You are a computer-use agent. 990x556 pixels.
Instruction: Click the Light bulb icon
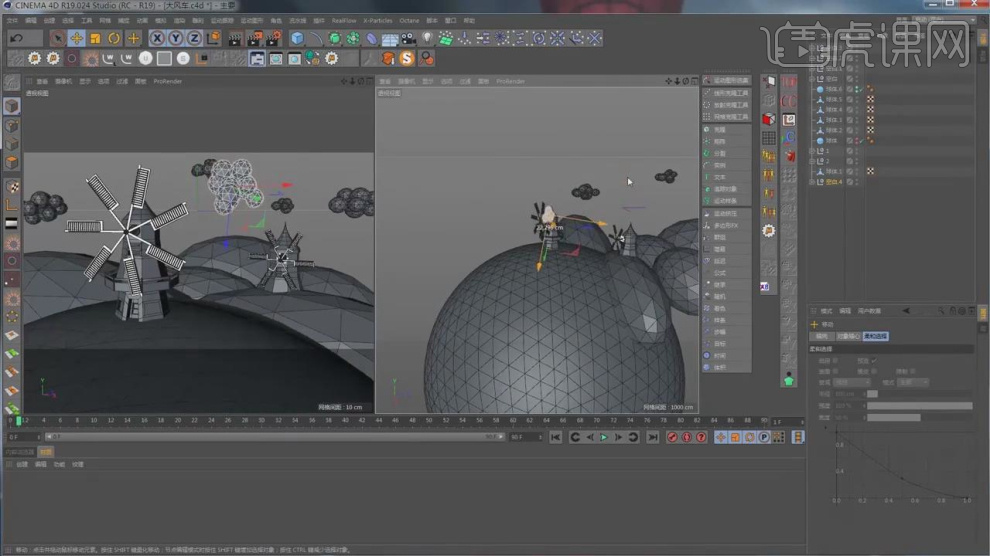427,38
